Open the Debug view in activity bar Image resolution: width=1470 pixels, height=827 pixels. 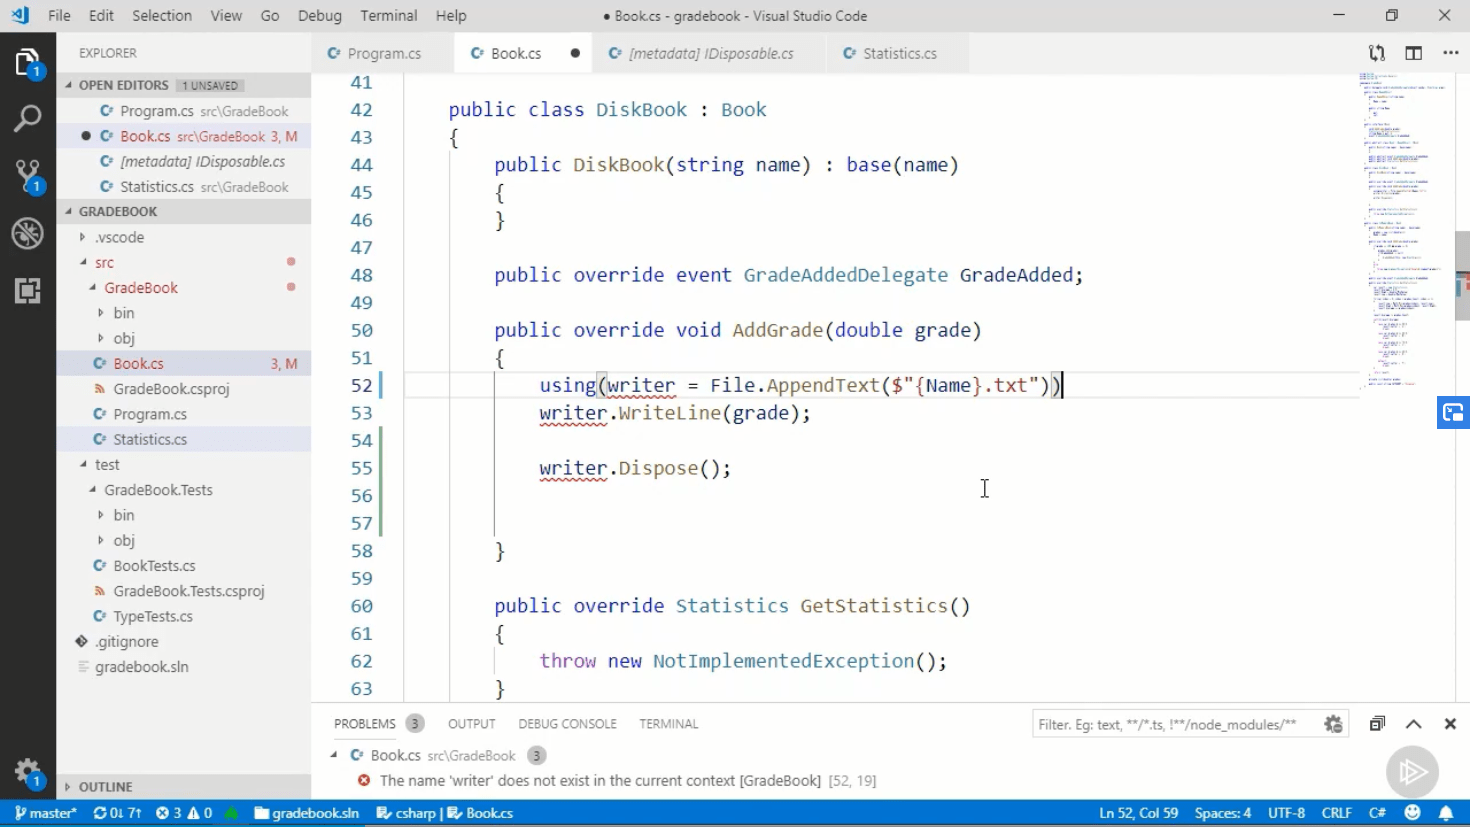[28, 234]
